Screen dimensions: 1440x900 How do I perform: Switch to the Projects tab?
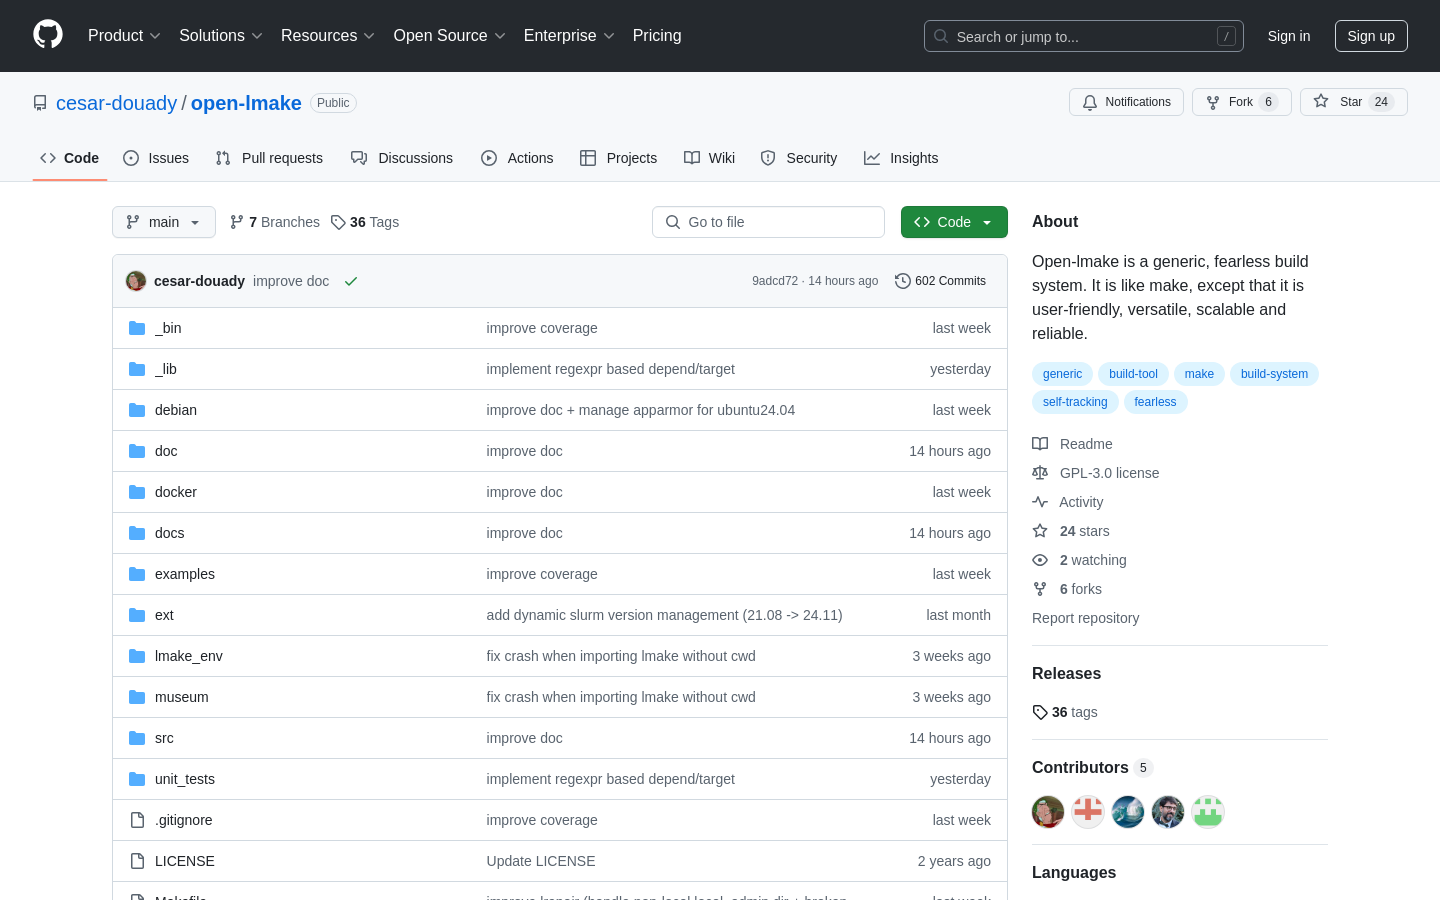618,158
